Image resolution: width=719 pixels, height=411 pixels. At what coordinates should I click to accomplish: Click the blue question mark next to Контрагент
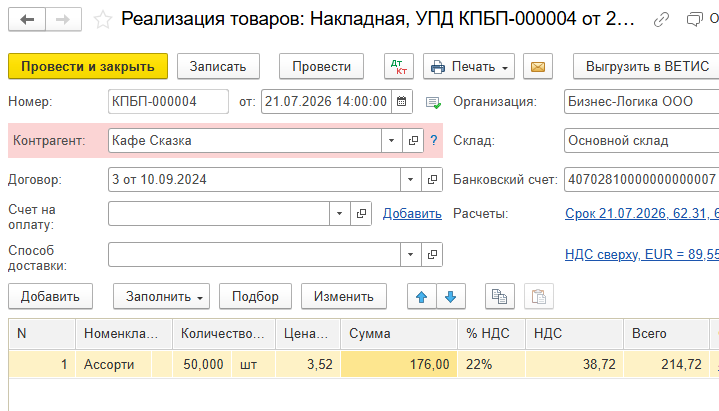click(434, 140)
